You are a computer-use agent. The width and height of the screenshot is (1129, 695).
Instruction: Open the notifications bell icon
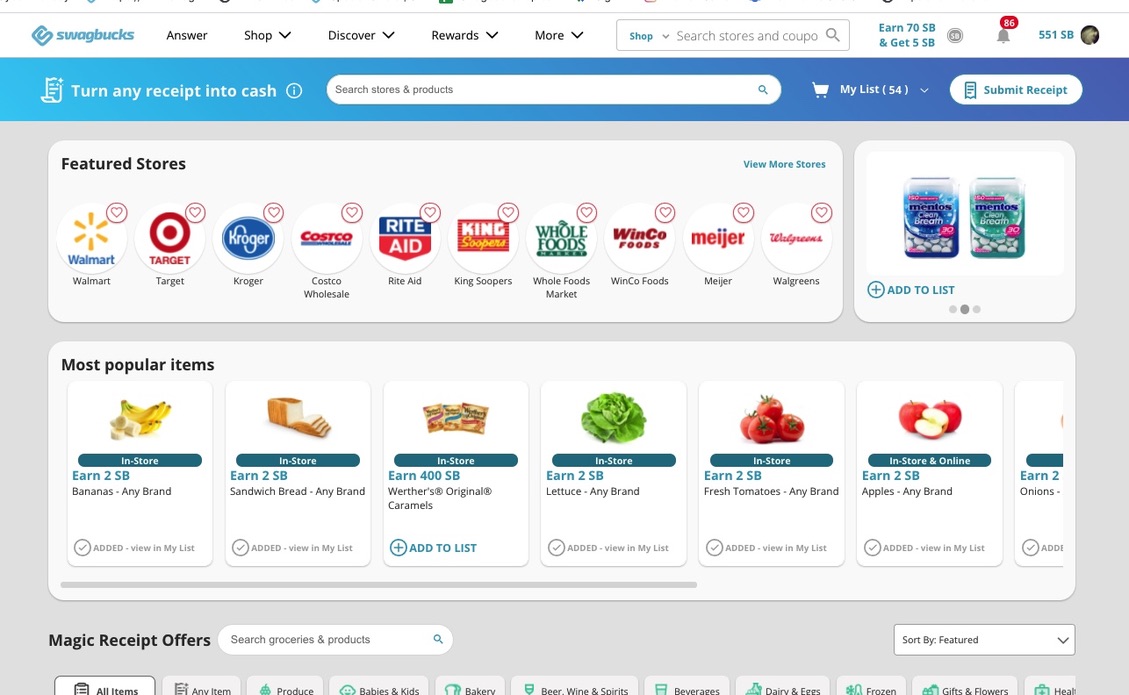[1003, 35]
